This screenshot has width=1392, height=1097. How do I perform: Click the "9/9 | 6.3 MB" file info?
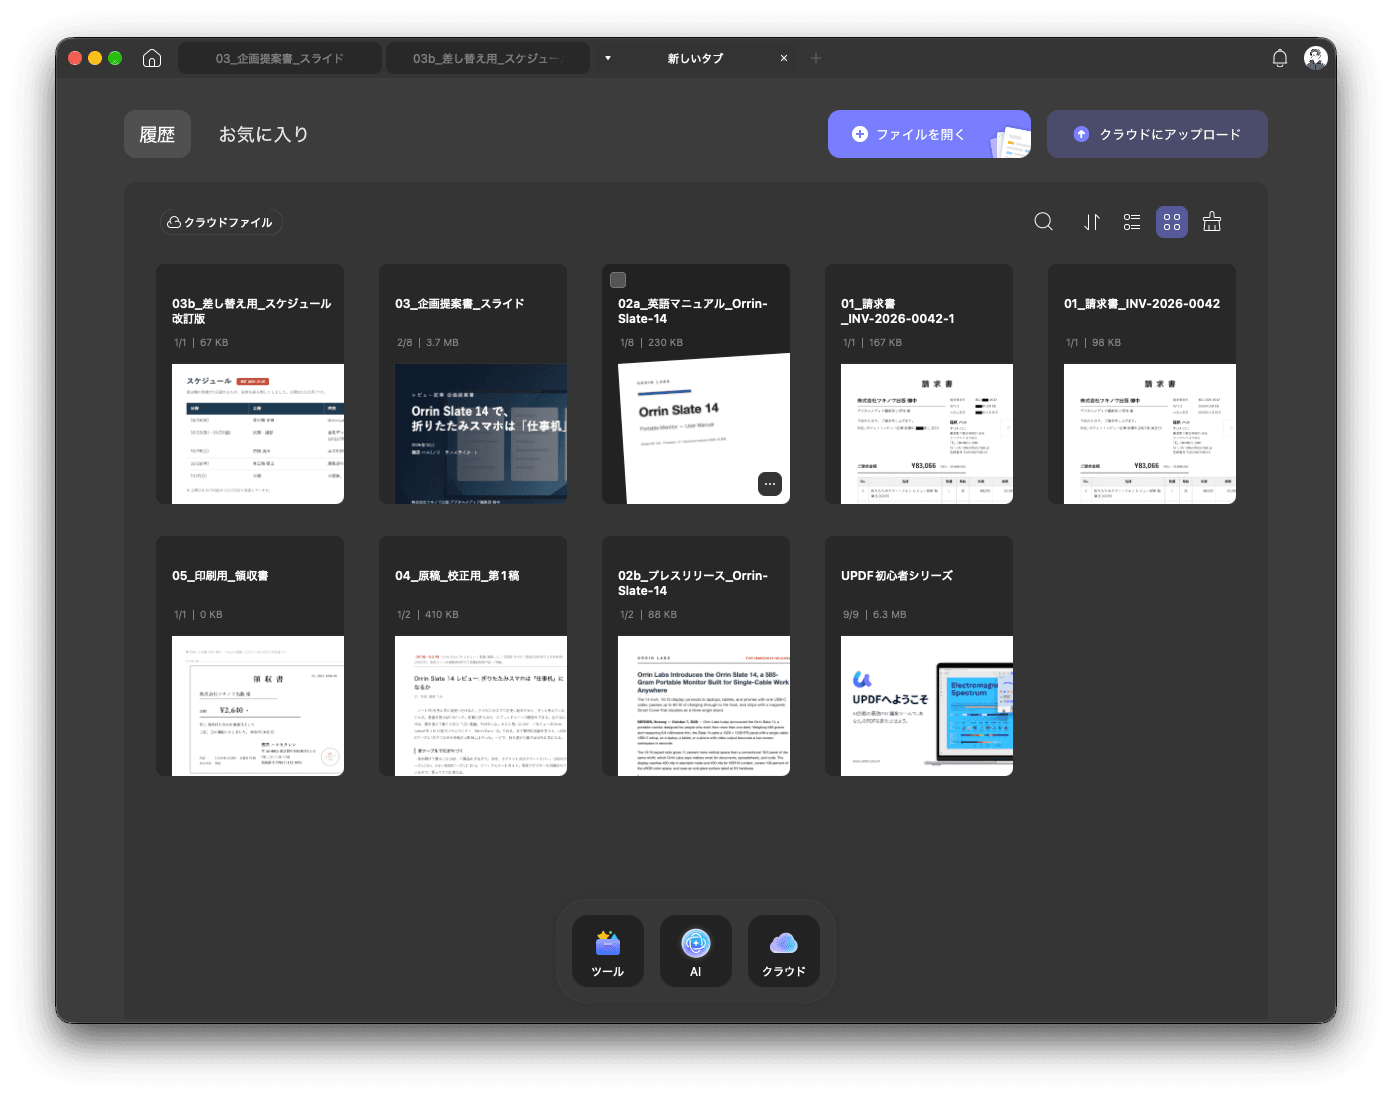click(x=875, y=614)
